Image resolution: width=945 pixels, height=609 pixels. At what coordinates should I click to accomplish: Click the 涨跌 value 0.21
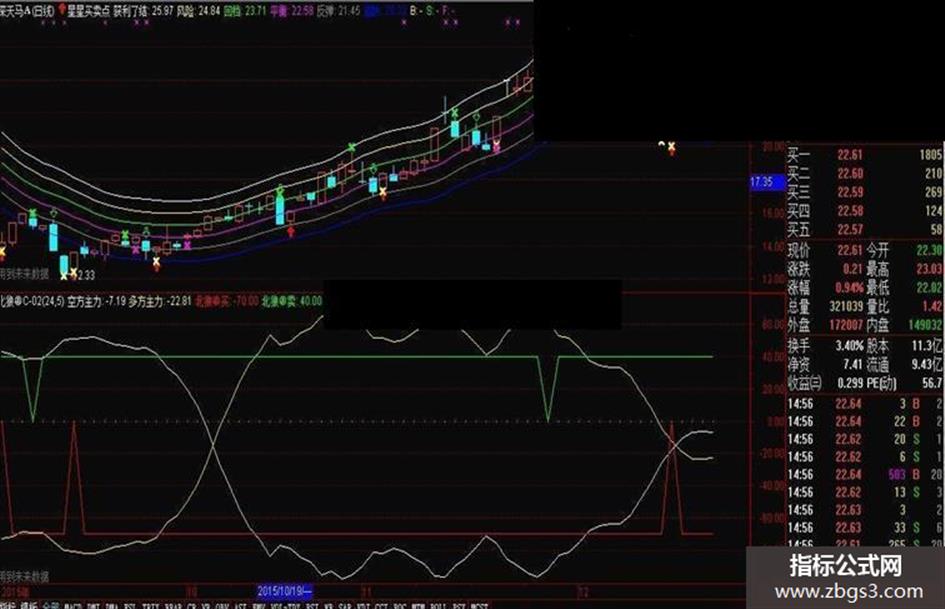click(853, 268)
